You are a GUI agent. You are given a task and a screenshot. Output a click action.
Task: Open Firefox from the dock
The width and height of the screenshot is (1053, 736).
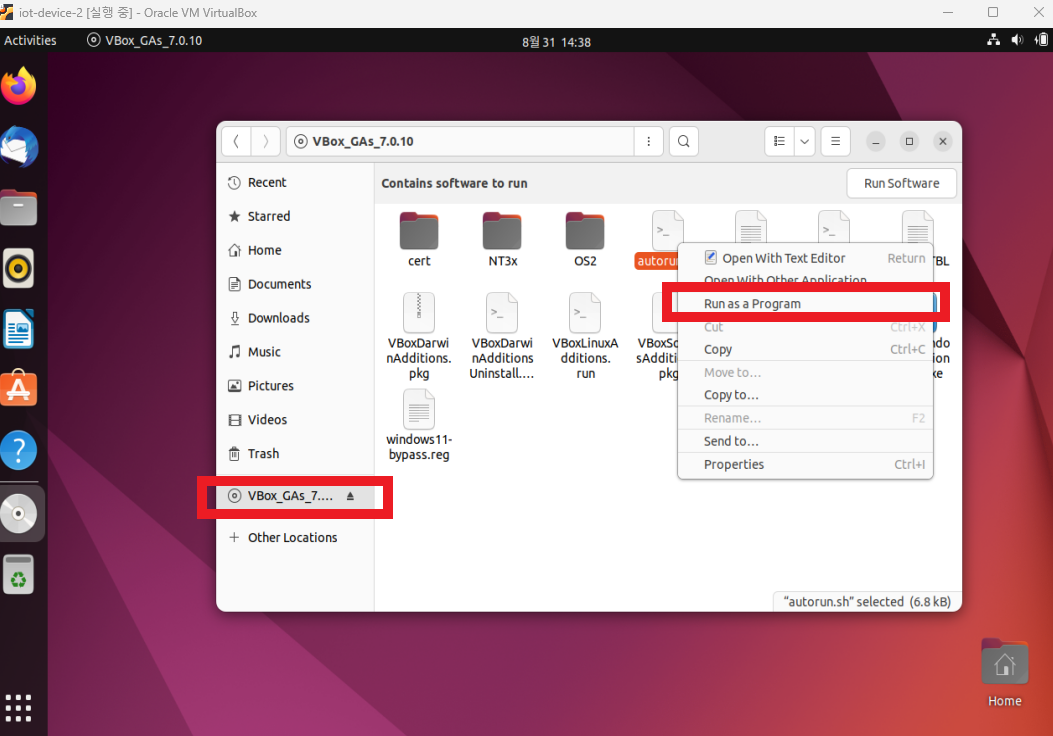[x=19, y=86]
